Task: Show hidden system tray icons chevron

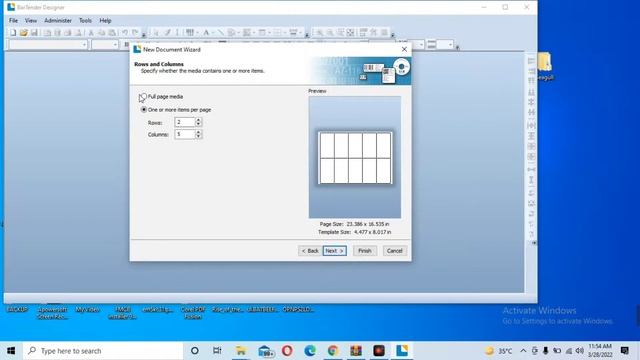Action: click(x=523, y=351)
